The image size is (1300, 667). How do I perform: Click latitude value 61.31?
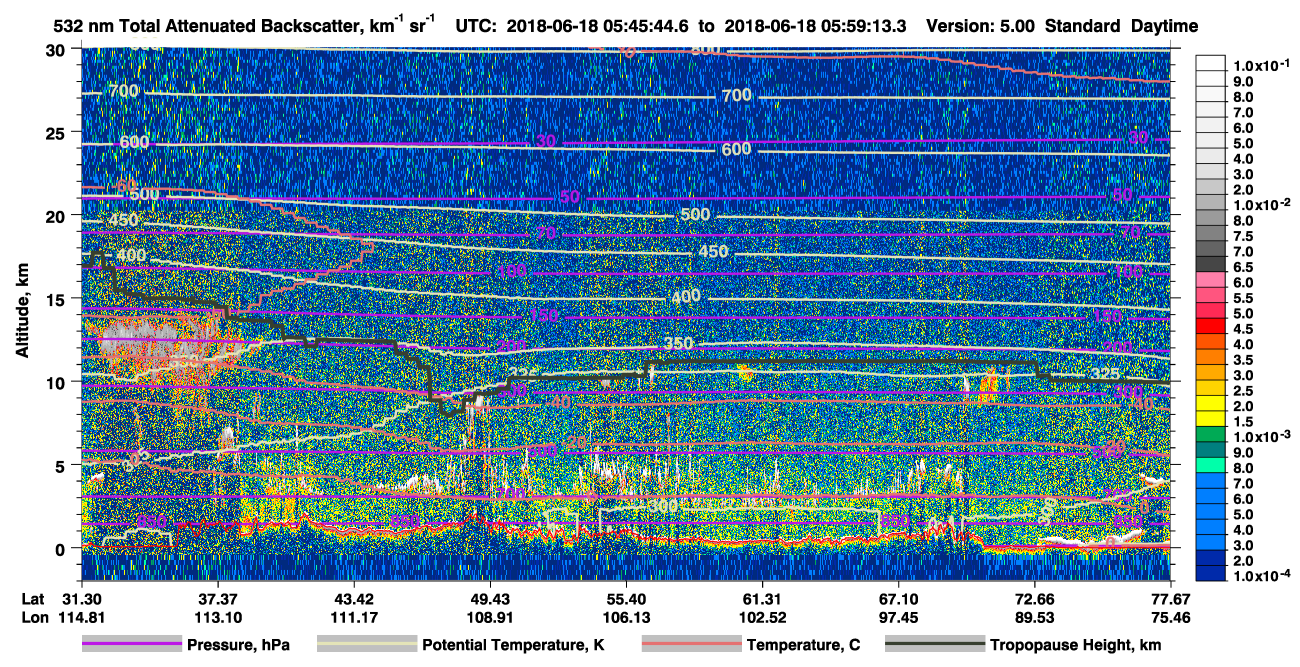(x=762, y=598)
